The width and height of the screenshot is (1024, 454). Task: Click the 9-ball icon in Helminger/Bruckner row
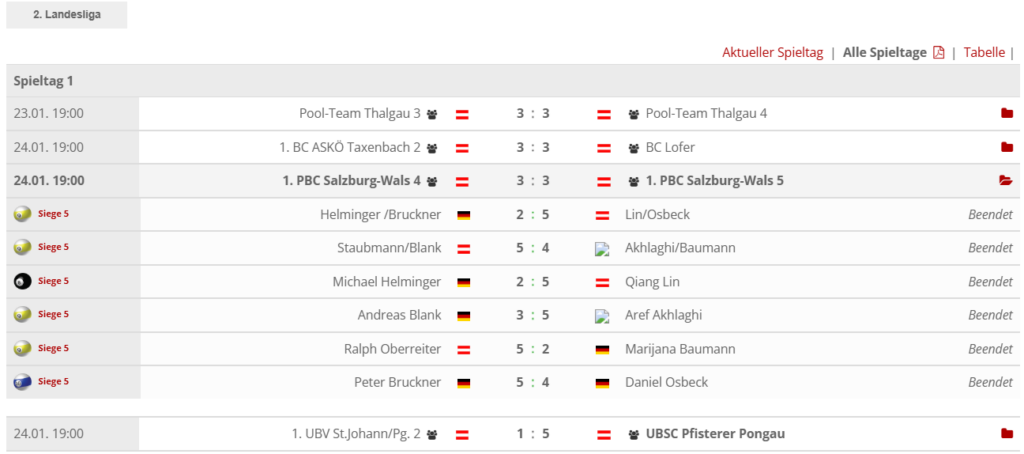click(x=23, y=214)
